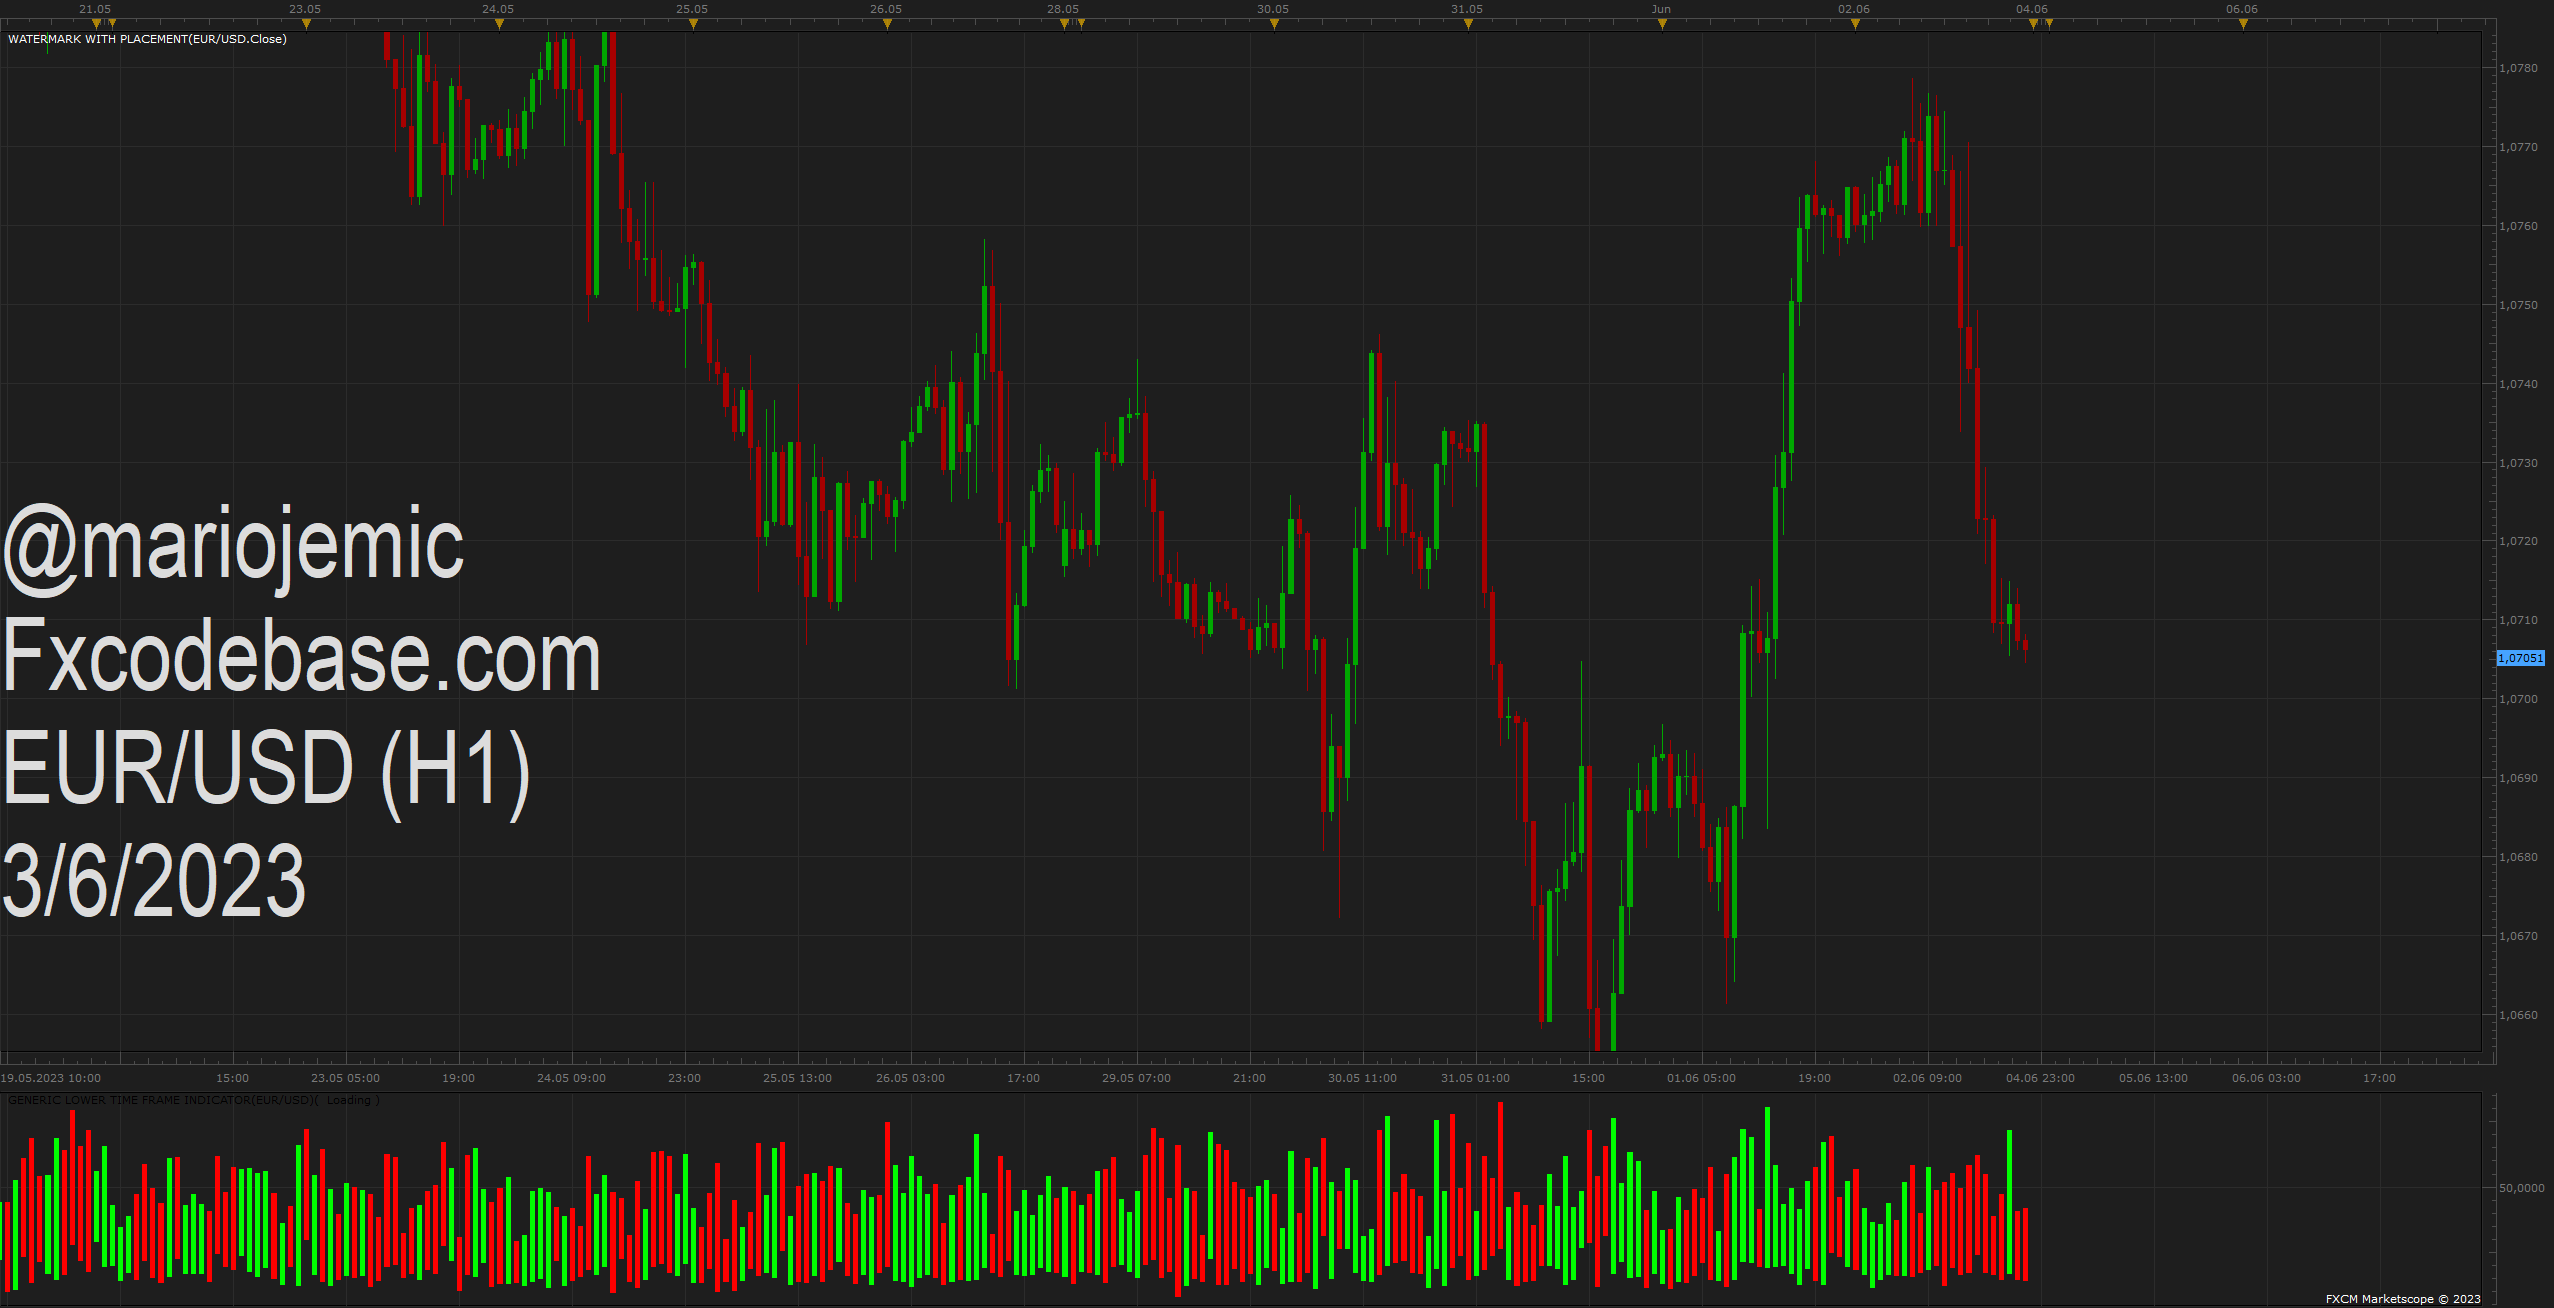The image size is (2554, 1308).
Task: Click the 23.05 day marker triangle
Action: (306, 24)
